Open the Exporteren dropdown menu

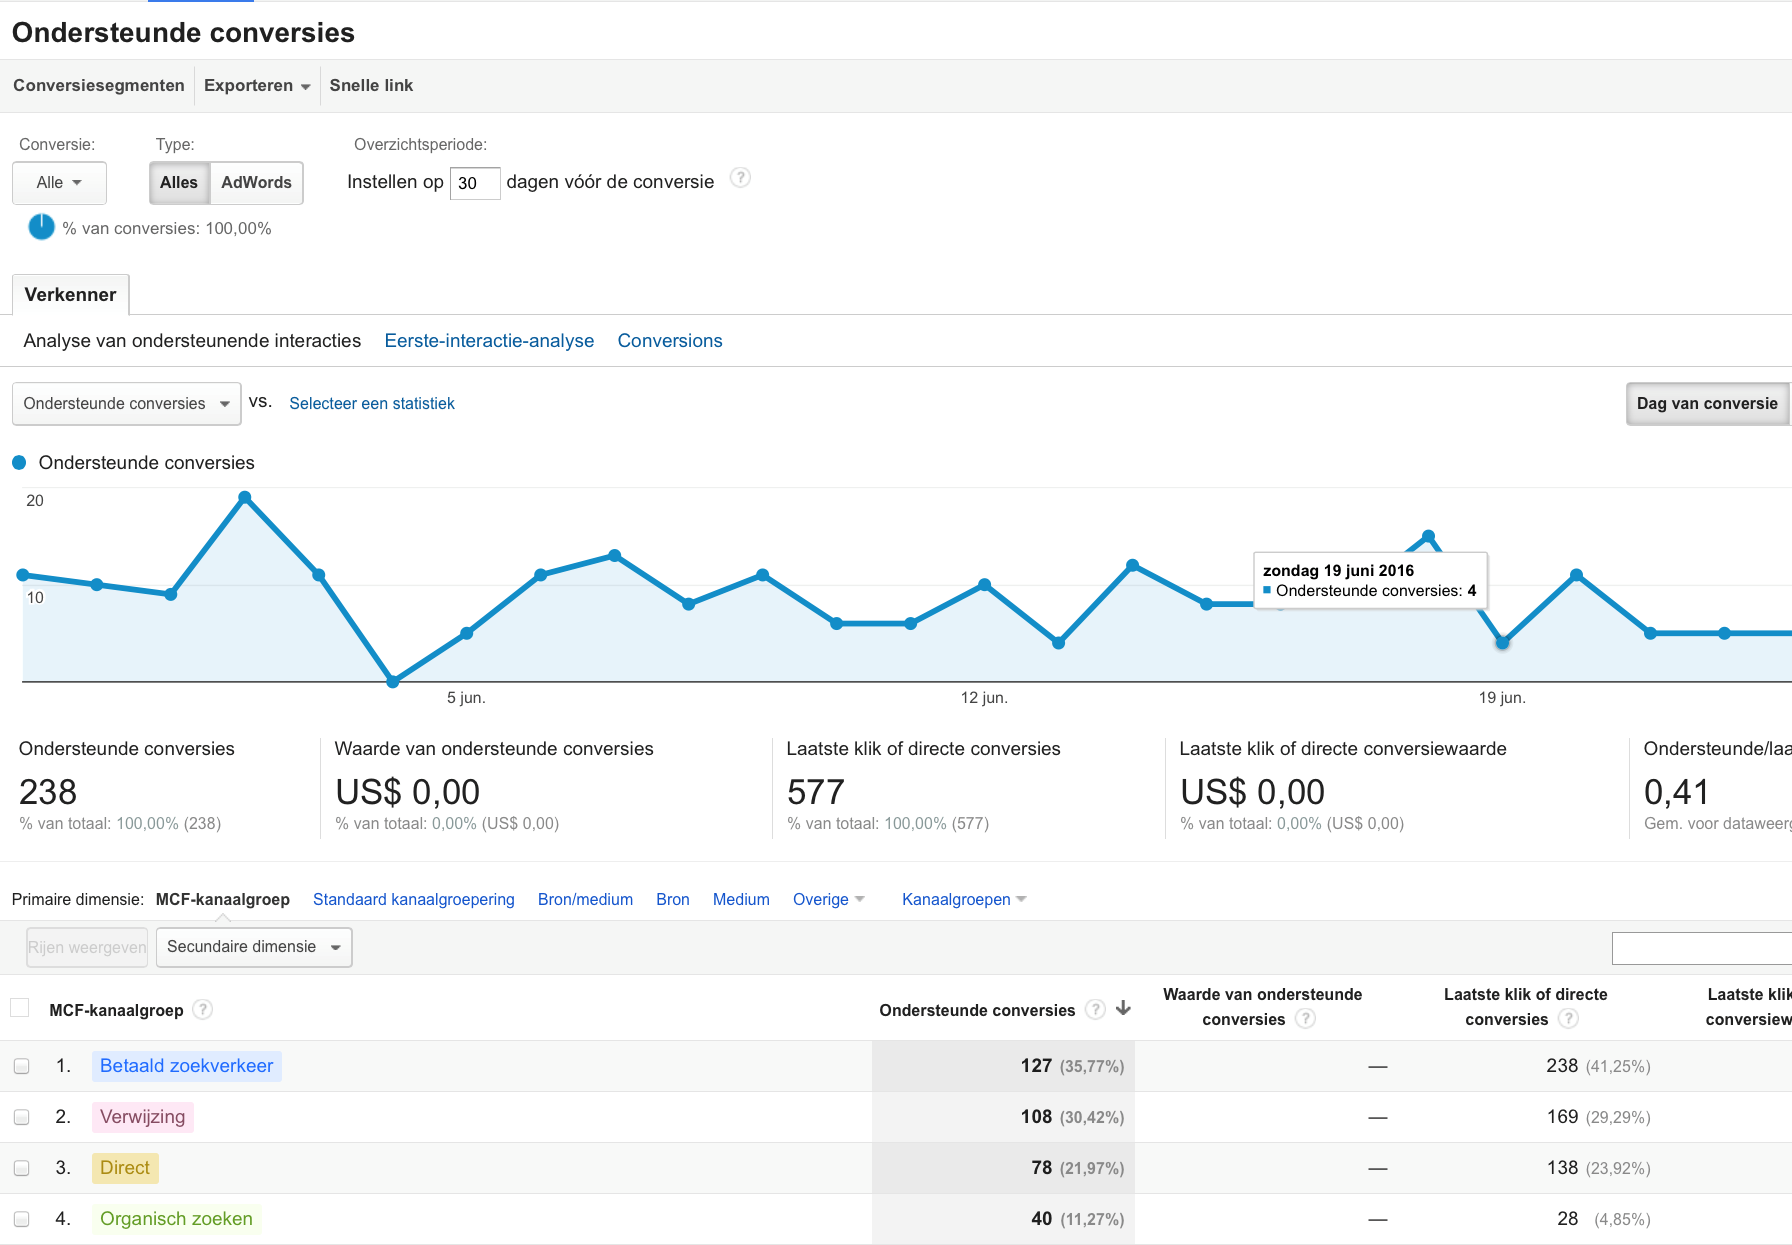point(257,86)
